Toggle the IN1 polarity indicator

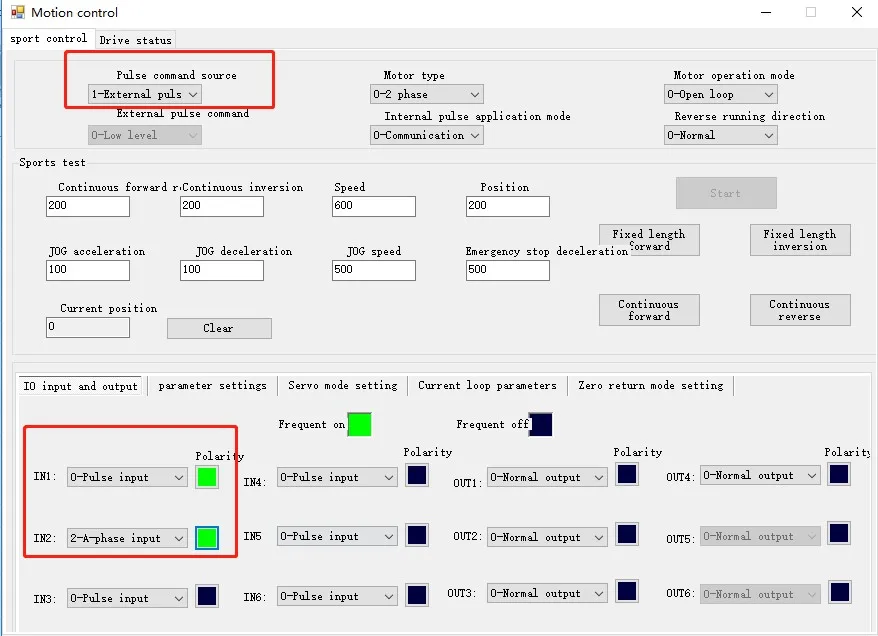click(207, 477)
